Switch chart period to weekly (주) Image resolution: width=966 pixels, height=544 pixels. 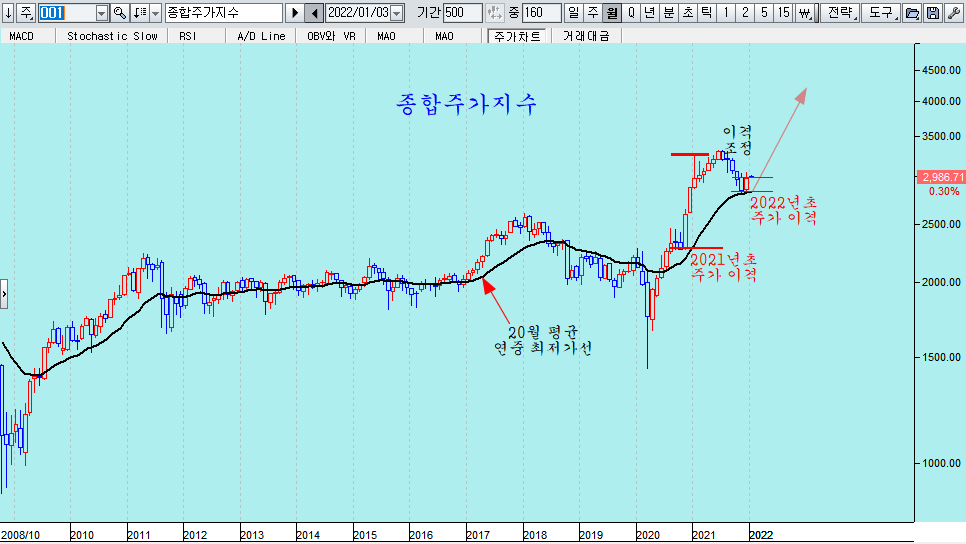coord(592,13)
